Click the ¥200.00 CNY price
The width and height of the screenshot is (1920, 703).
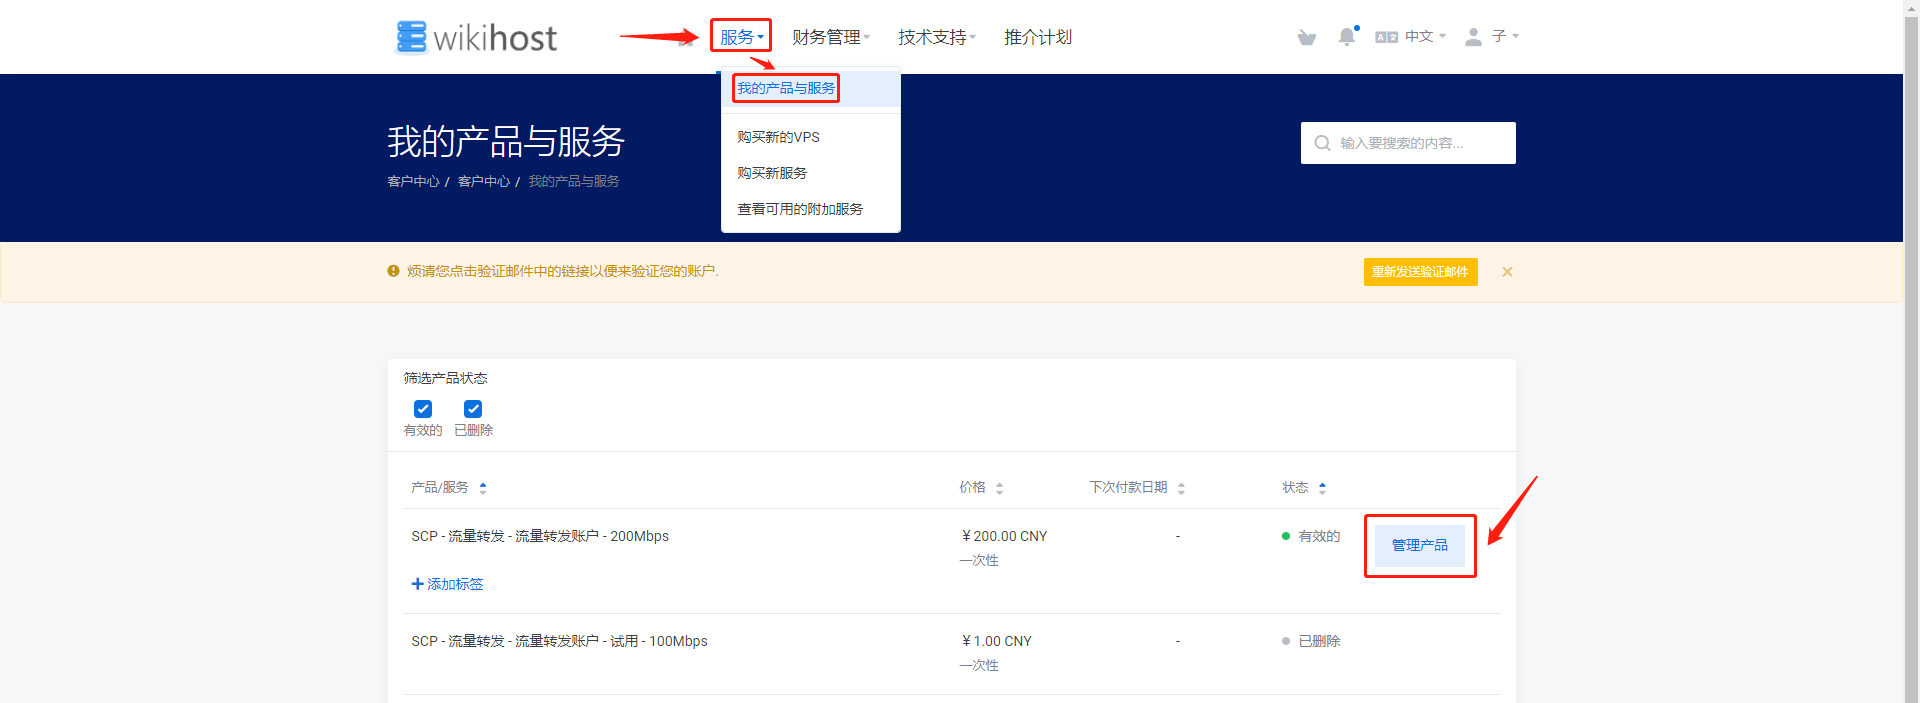(x=1004, y=536)
